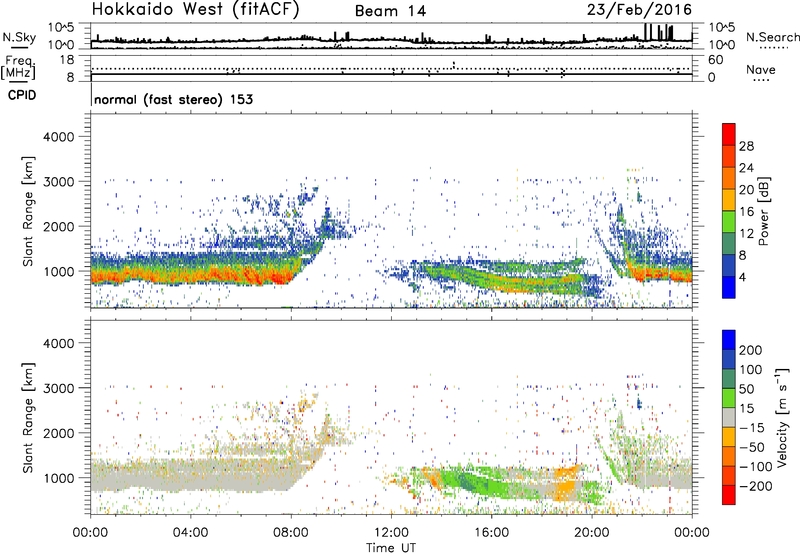Click the N.Sky noise spikes near 22:00
Screen dimensions: 800x554
(x=658, y=32)
